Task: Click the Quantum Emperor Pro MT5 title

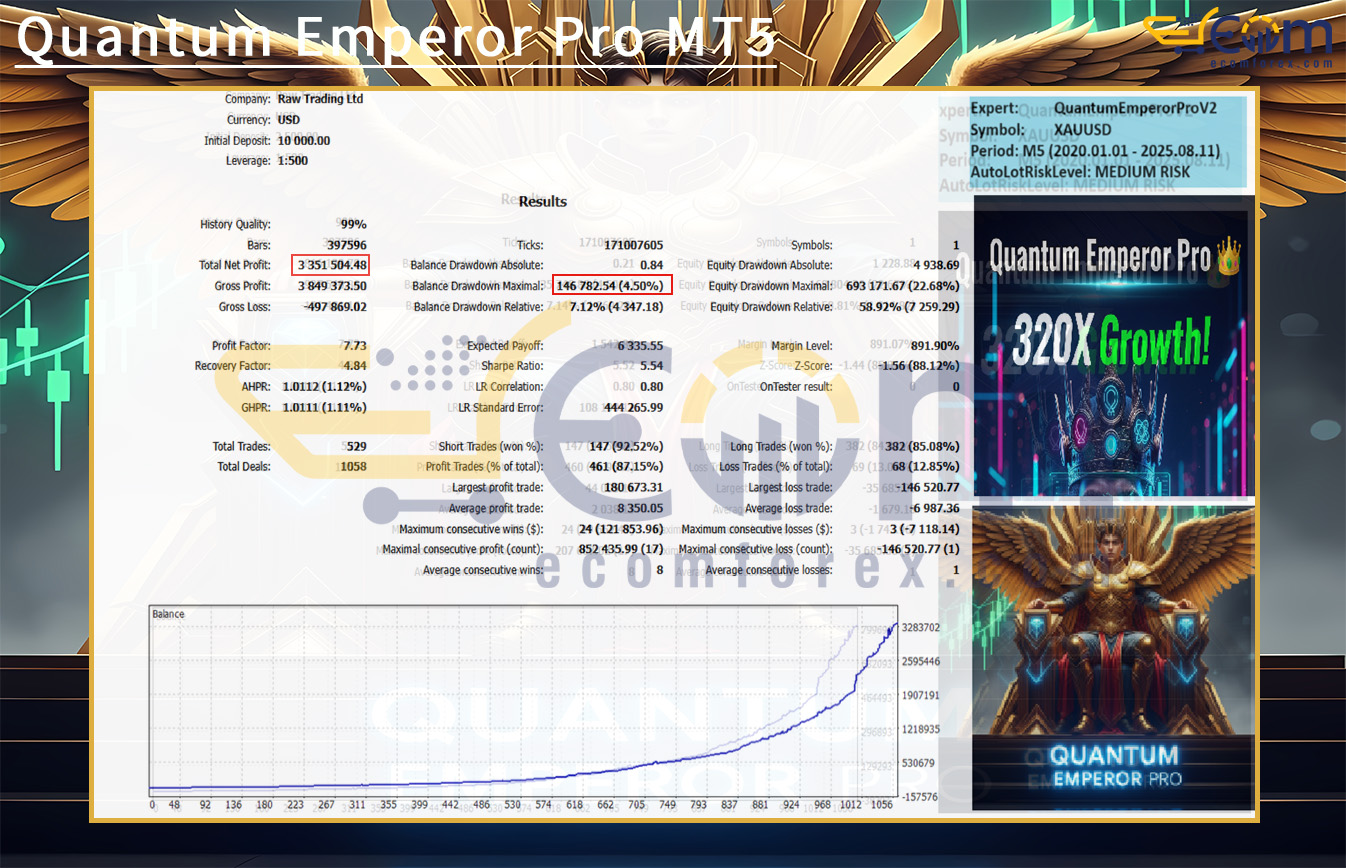Action: (x=396, y=39)
